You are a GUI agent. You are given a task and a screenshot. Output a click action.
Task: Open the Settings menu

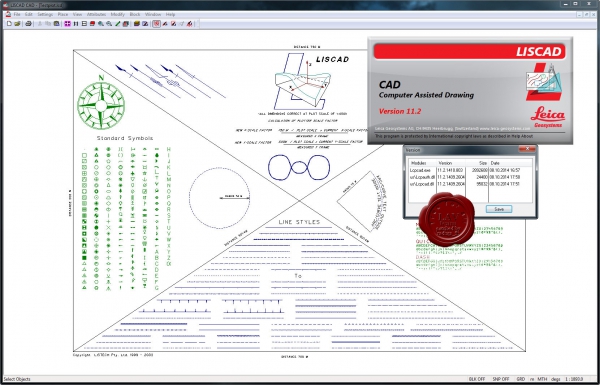[x=45, y=15]
